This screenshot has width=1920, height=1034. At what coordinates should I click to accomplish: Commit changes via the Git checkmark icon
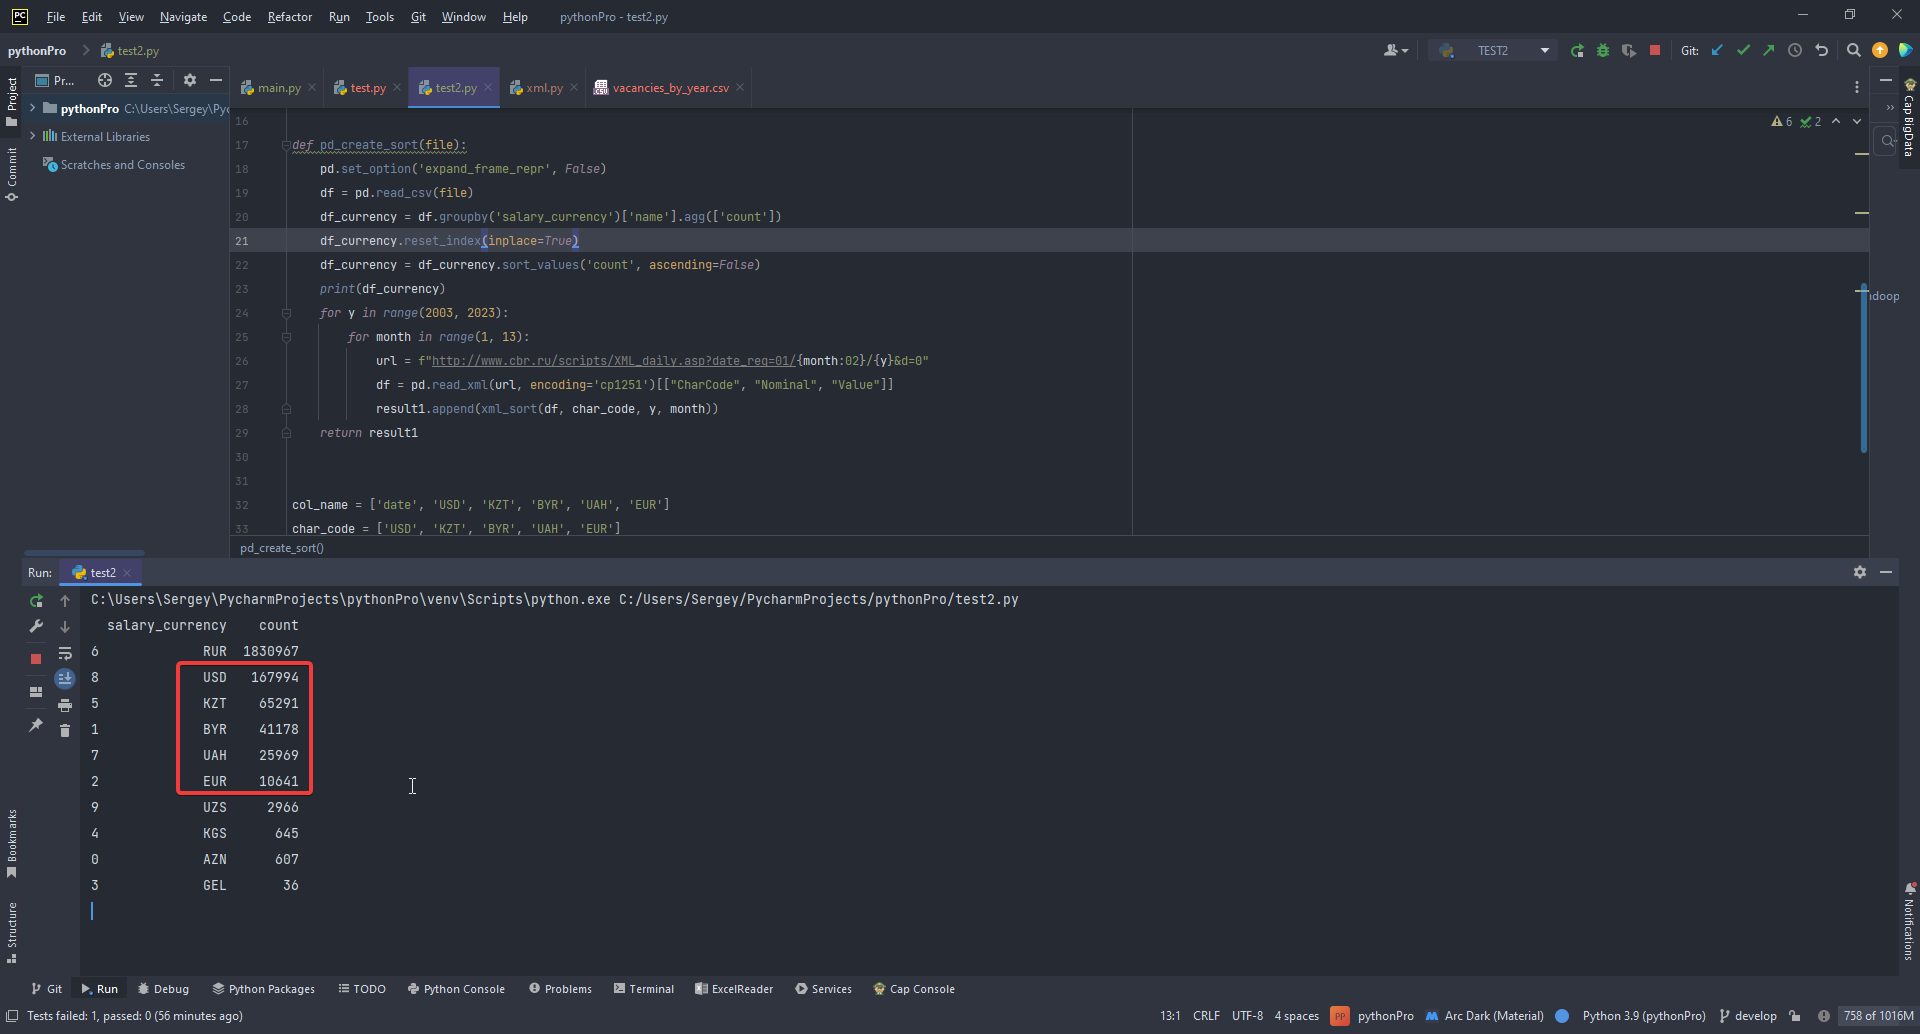pos(1743,50)
